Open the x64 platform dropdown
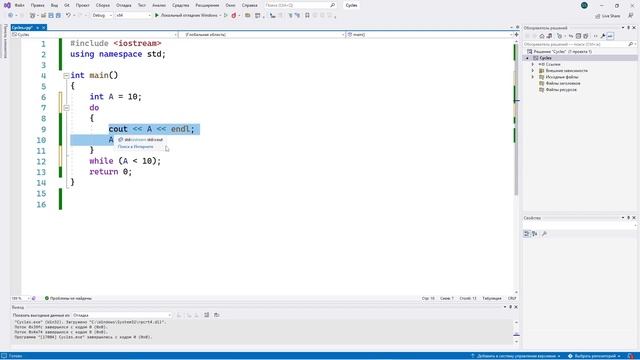The image size is (640, 360). pyautogui.click(x=133, y=15)
